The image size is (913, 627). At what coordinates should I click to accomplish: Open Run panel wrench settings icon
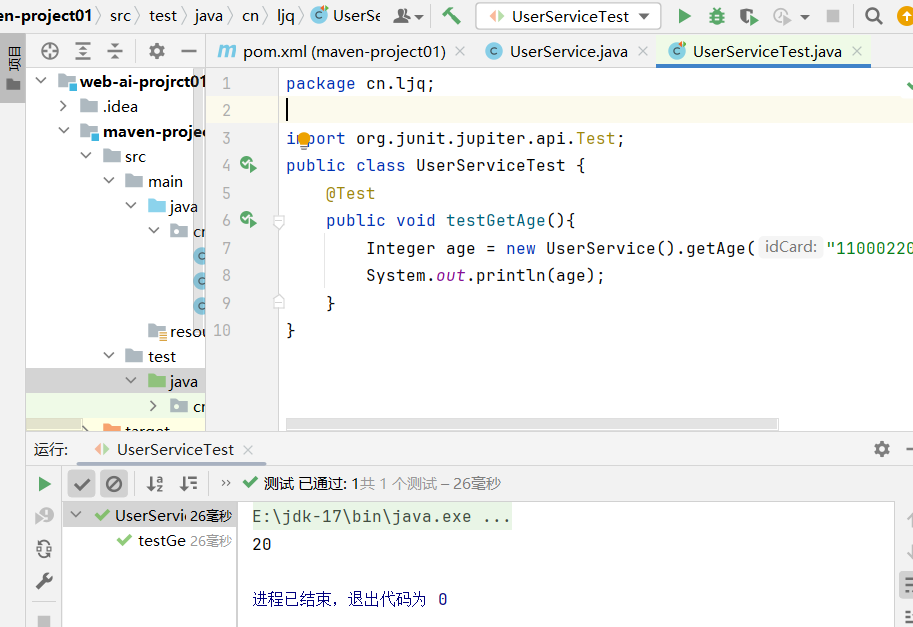[44, 580]
